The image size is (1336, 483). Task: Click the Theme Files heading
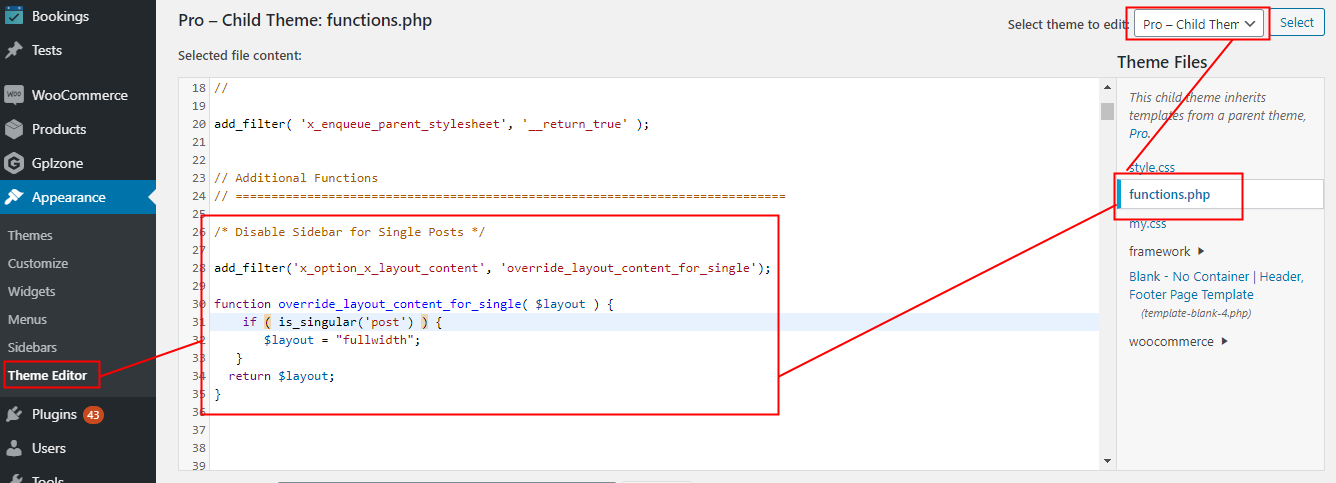click(1162, 62)
